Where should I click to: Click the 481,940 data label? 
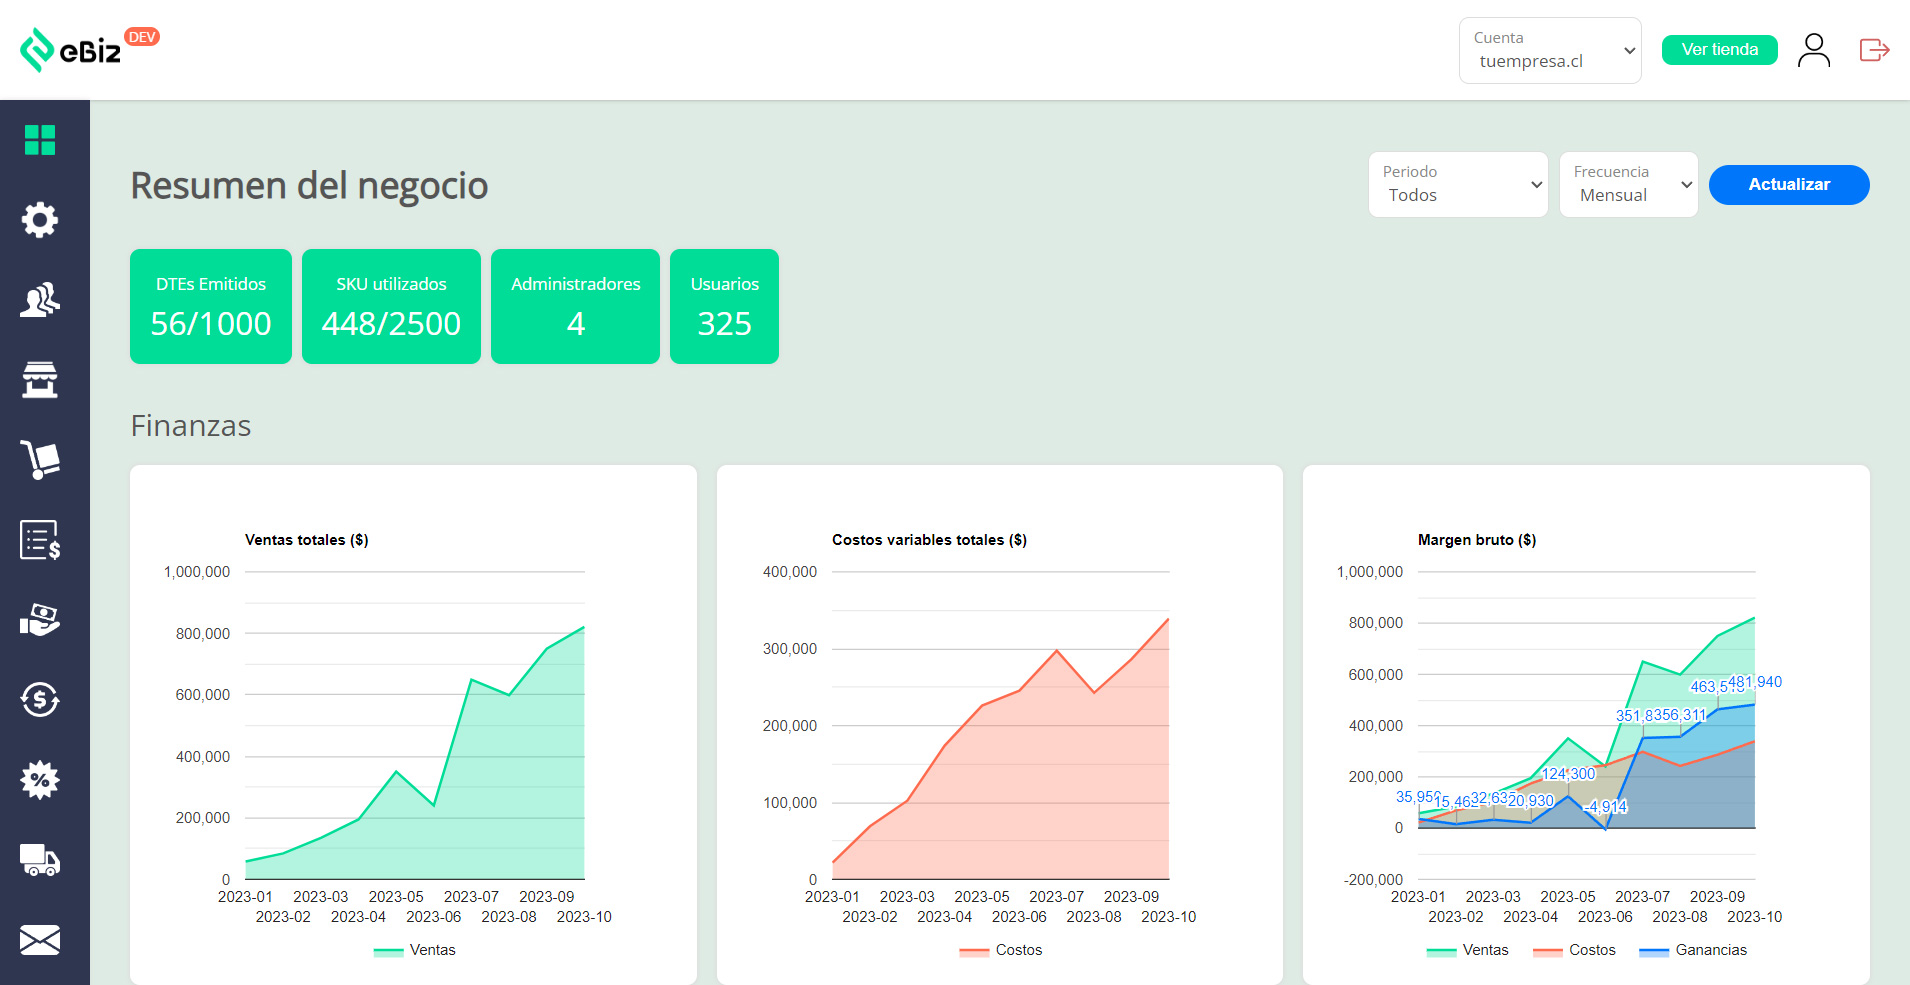1756,682
